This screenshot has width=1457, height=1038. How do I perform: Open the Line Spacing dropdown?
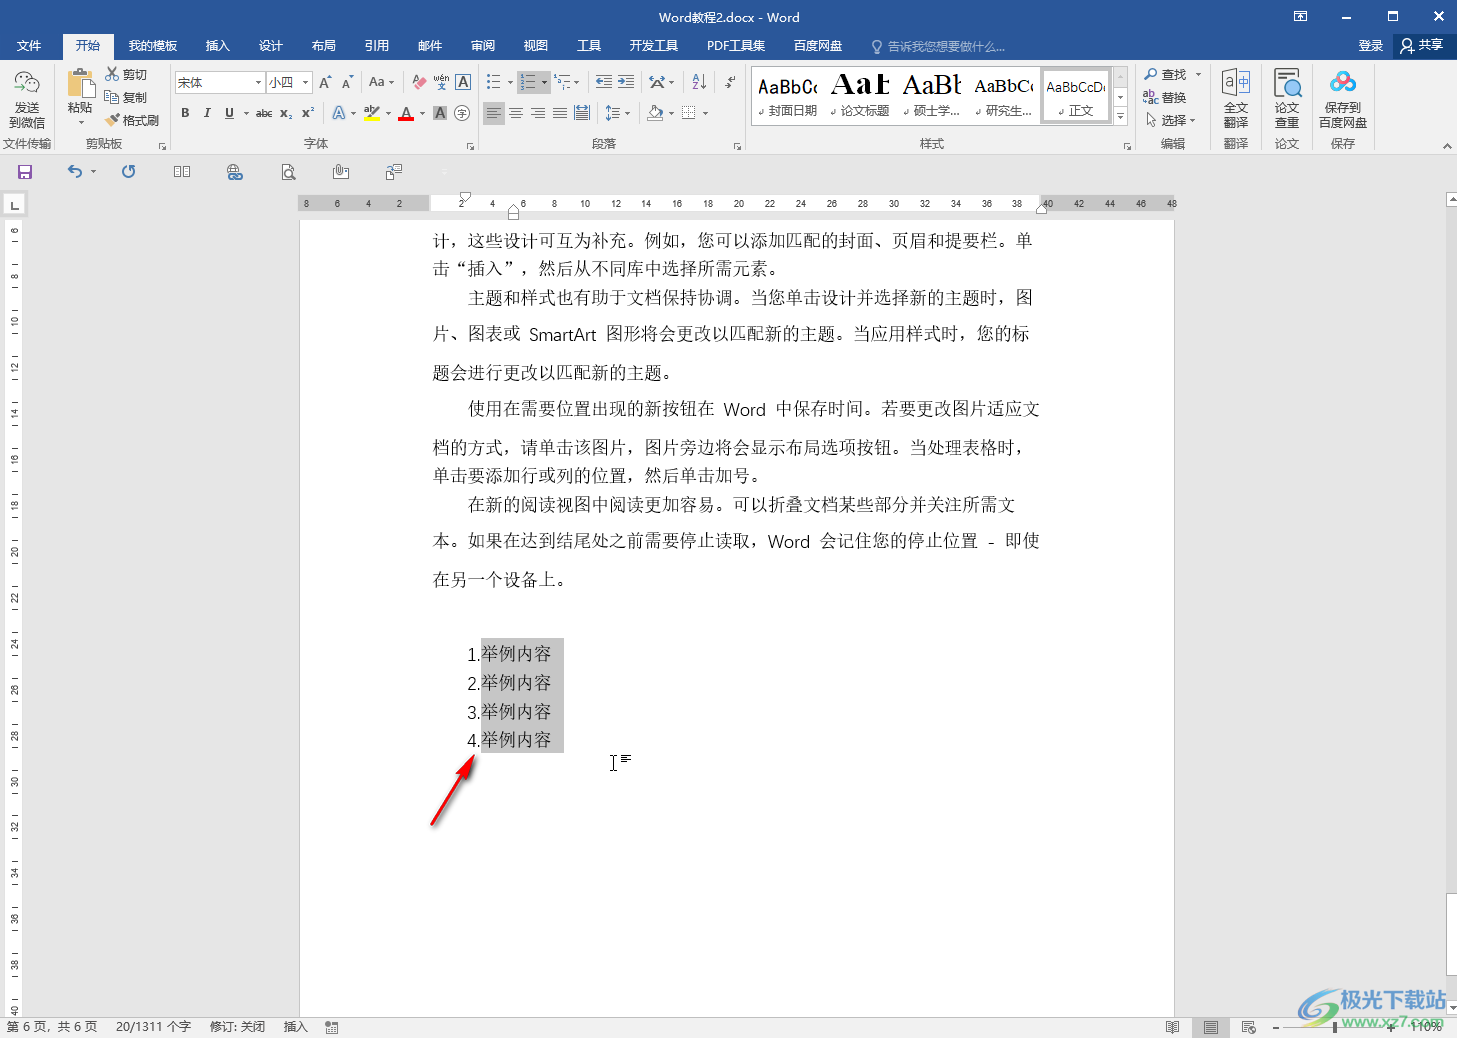click(618, 113)
